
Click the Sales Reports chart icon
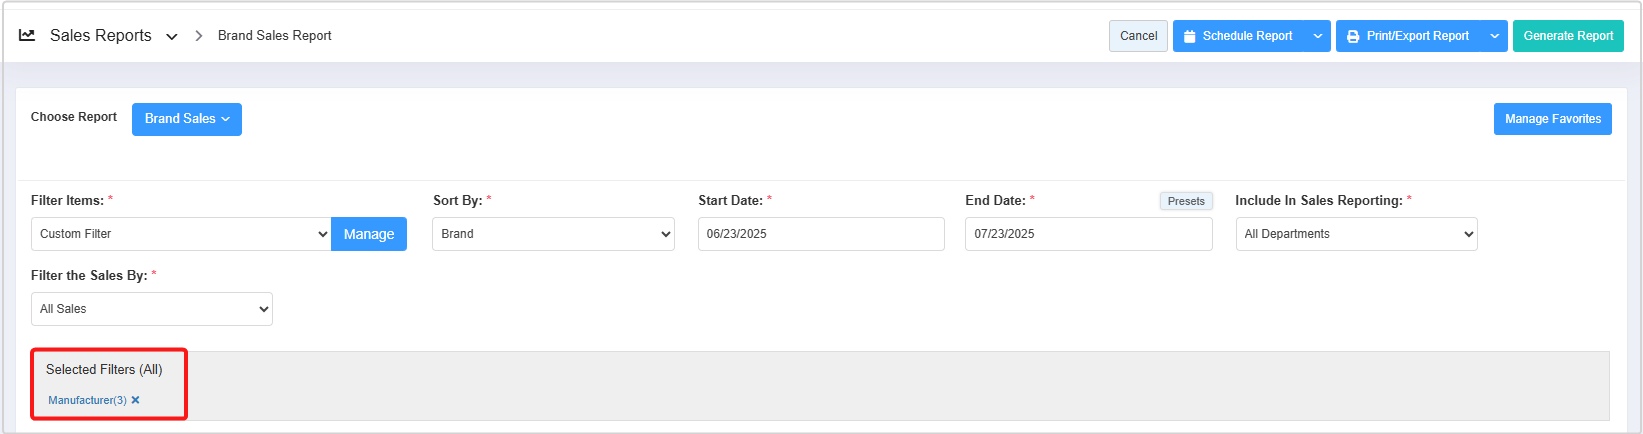(x=27, y=35)
